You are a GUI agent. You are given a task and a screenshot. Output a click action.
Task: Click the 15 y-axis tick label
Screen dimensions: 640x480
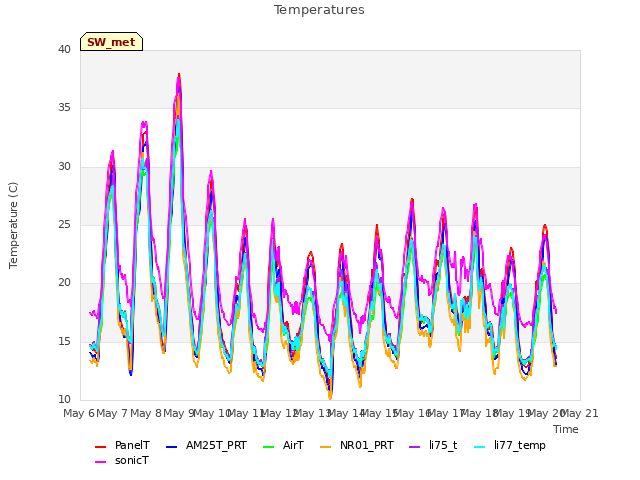point(64,341)
